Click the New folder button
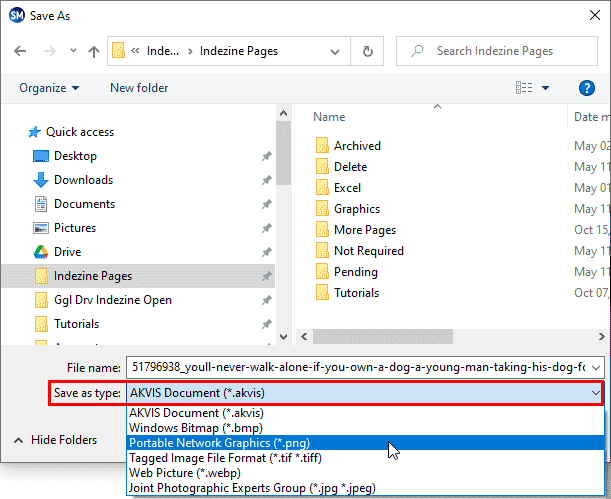Viewport: 611px width, 499px height. pyautogui.click(x=139, y=88)
